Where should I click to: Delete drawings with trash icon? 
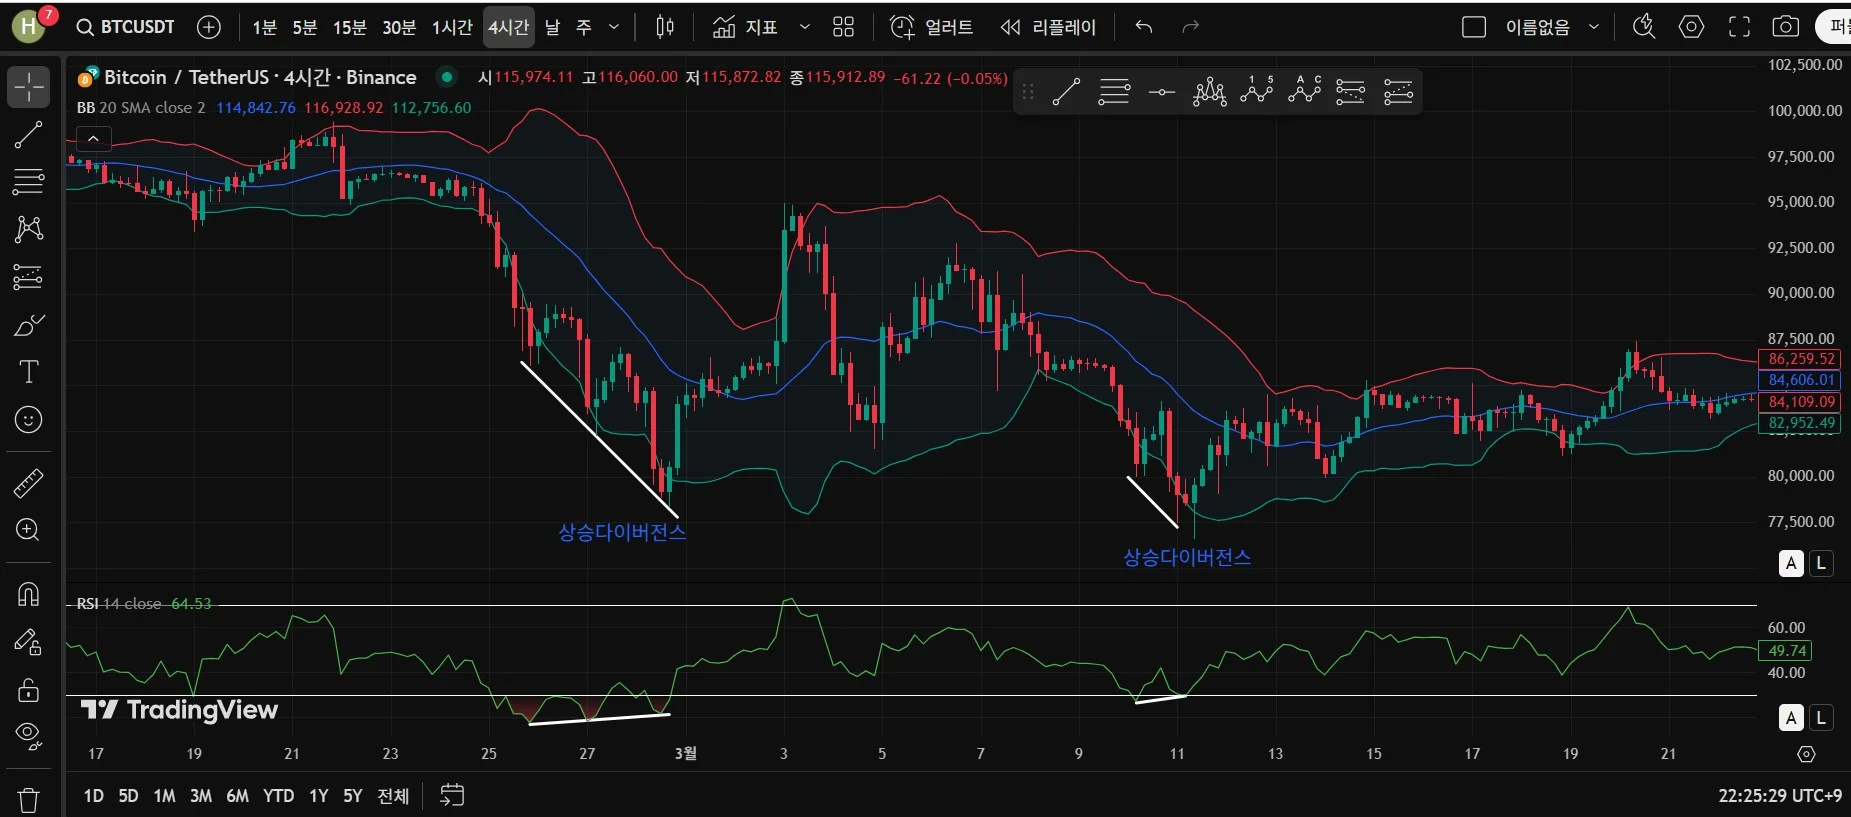pyautogui.click(x=28, y=800)
